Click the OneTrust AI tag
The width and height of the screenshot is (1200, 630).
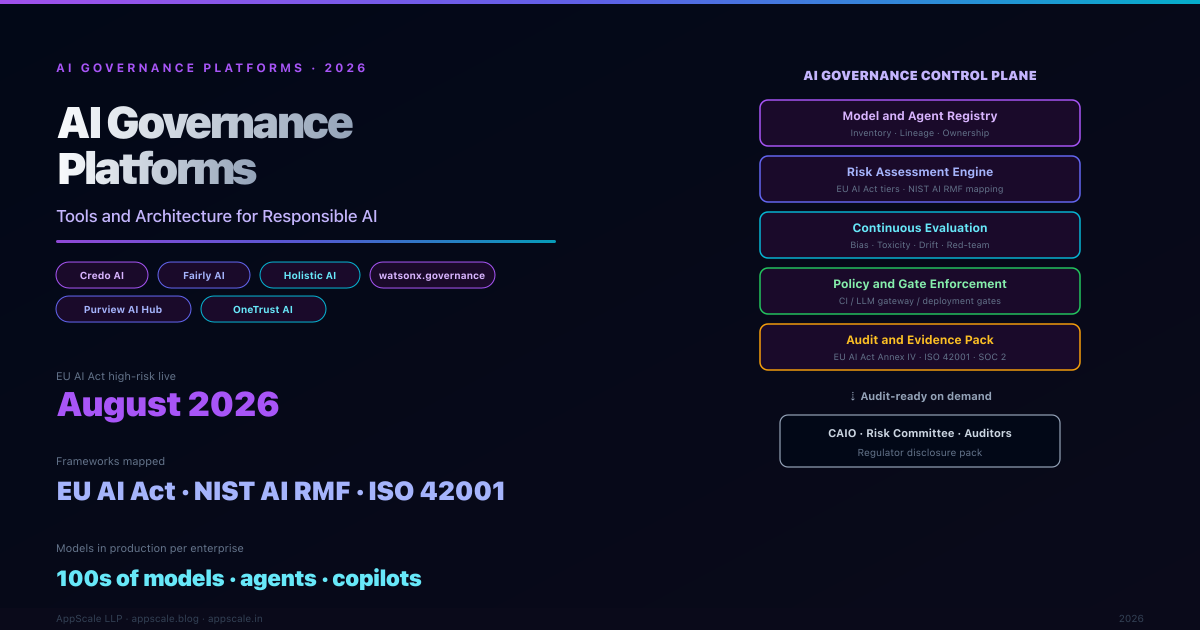[263, 309]
